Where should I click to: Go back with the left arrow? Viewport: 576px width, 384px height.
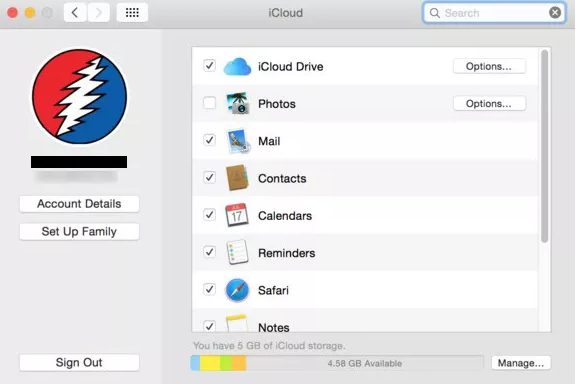coord(75,12)
